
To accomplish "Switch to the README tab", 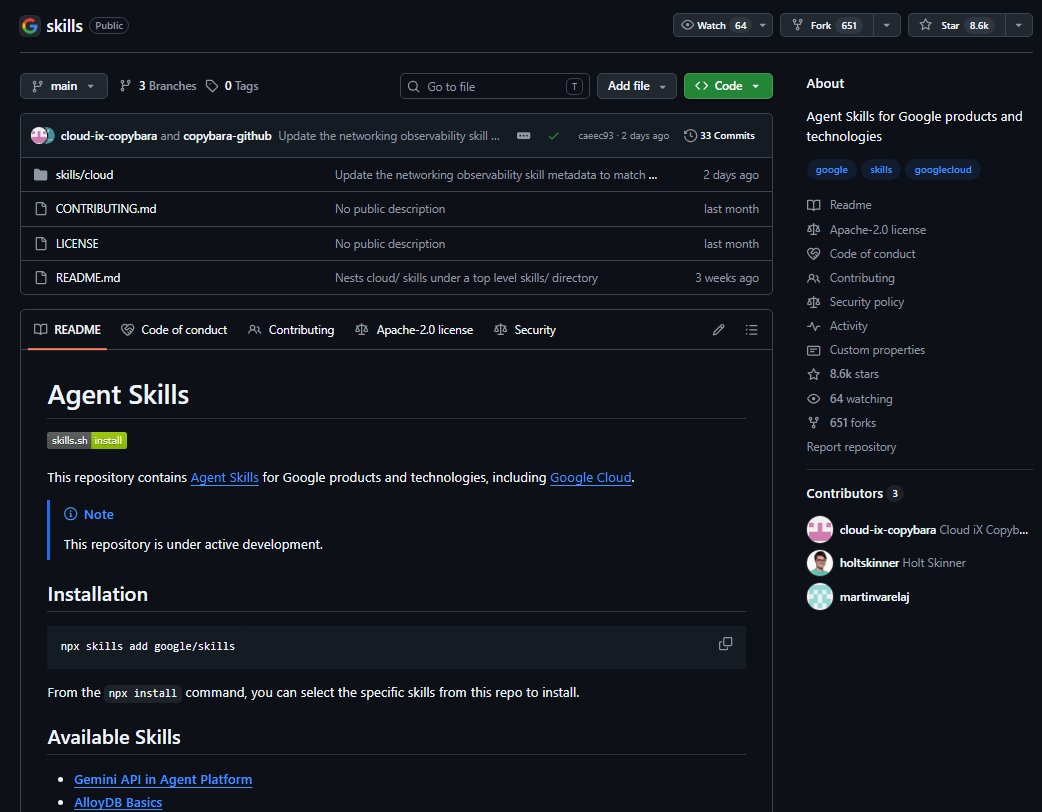I will point(67,330).
